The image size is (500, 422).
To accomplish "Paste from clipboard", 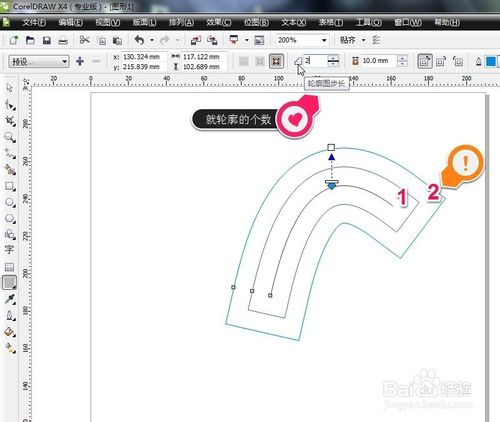I will click(x=117, y=41).
